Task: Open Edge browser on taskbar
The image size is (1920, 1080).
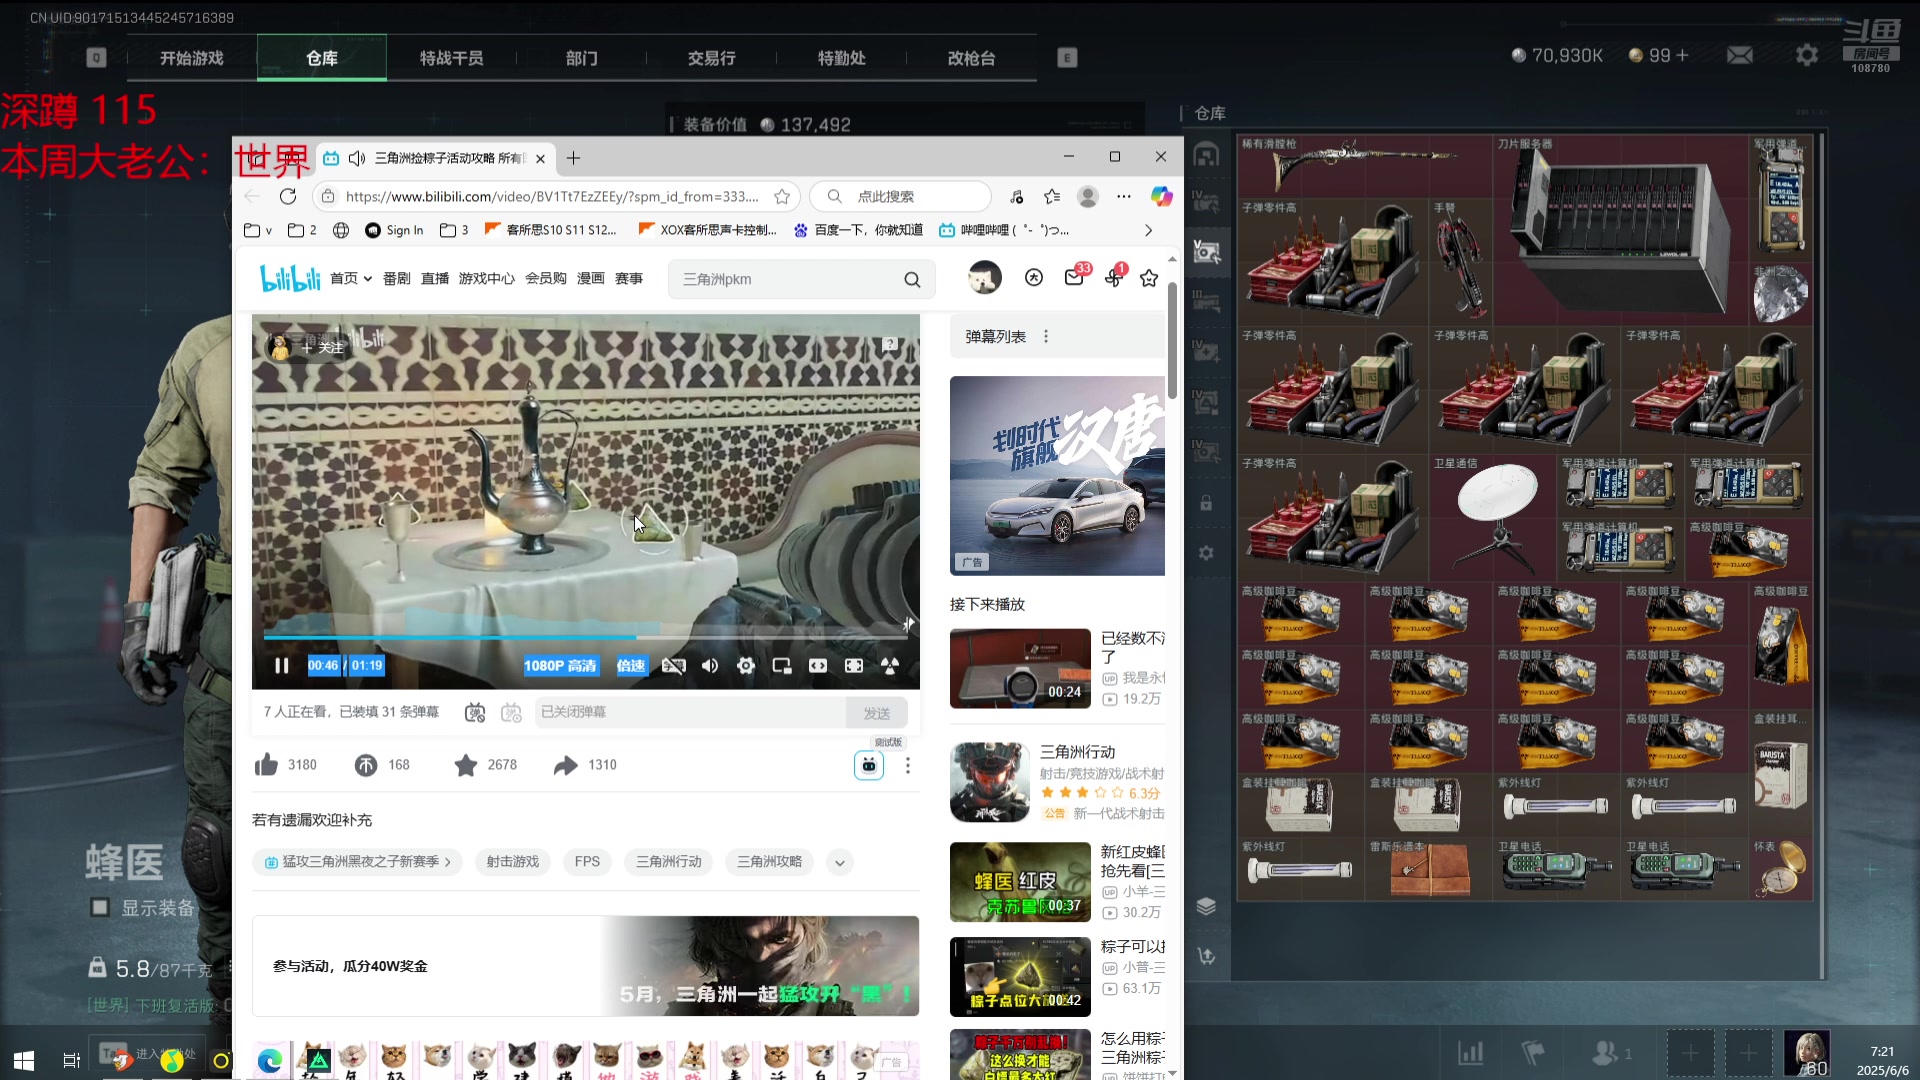Action: pyautogui.click(x=269, y=1060)
